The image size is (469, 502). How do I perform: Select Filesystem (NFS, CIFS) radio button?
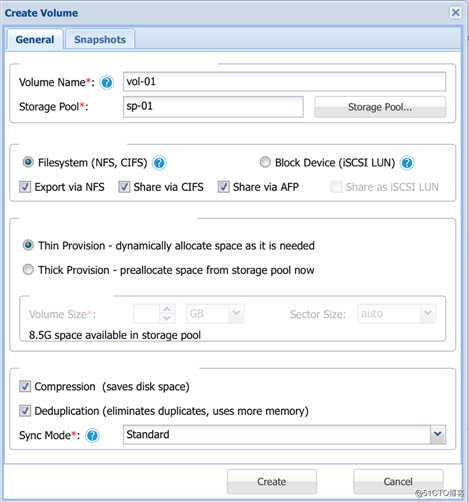(28, 162)
